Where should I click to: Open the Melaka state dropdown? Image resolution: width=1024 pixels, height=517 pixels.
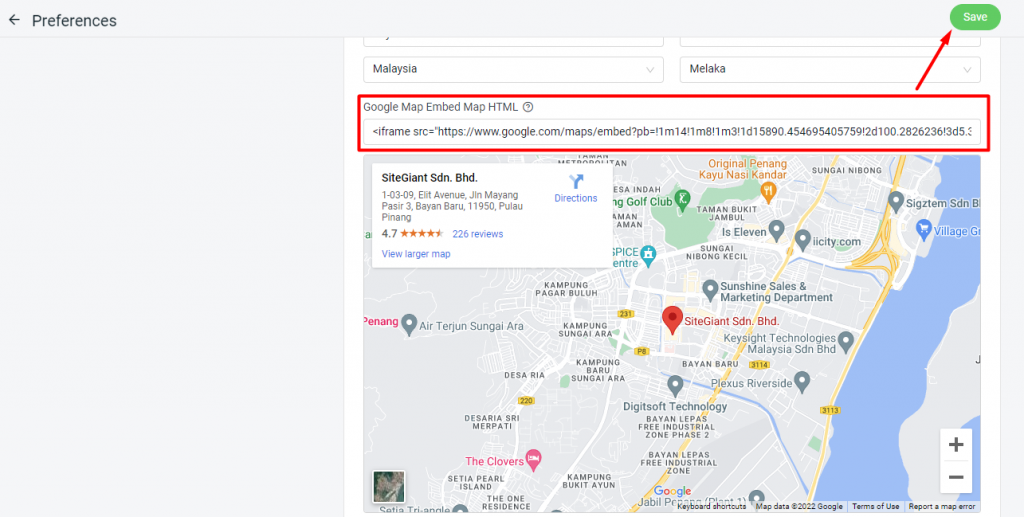pyautogui.click(x=830, y=69)
